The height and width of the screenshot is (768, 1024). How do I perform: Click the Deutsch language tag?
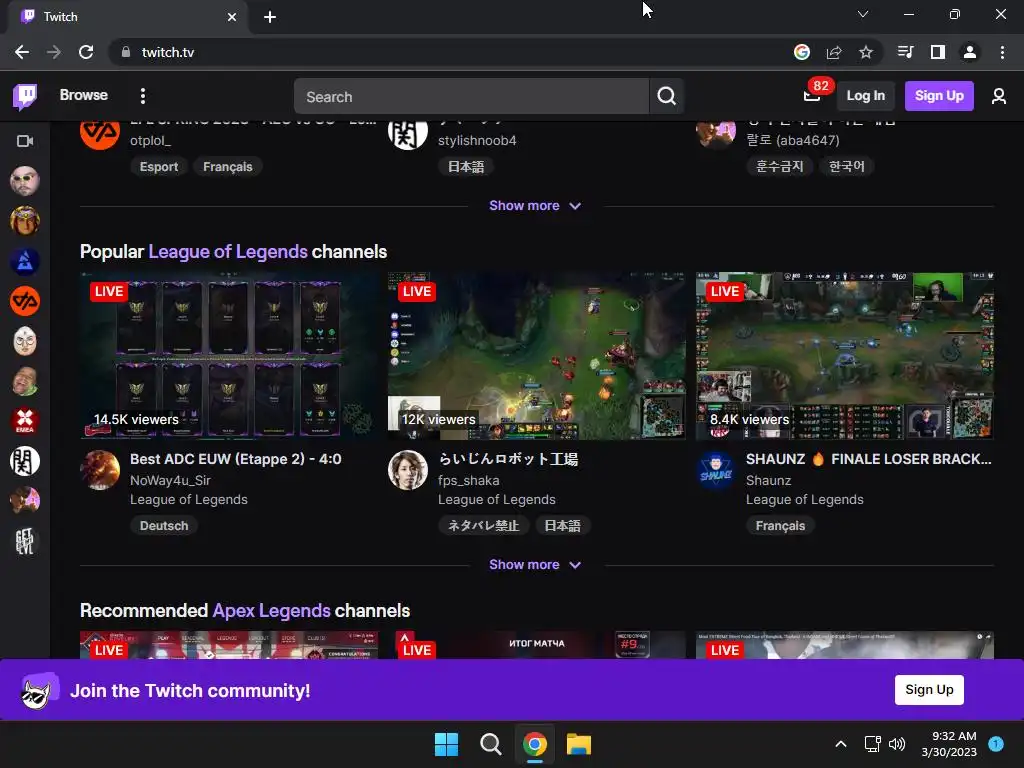(164, 526)
